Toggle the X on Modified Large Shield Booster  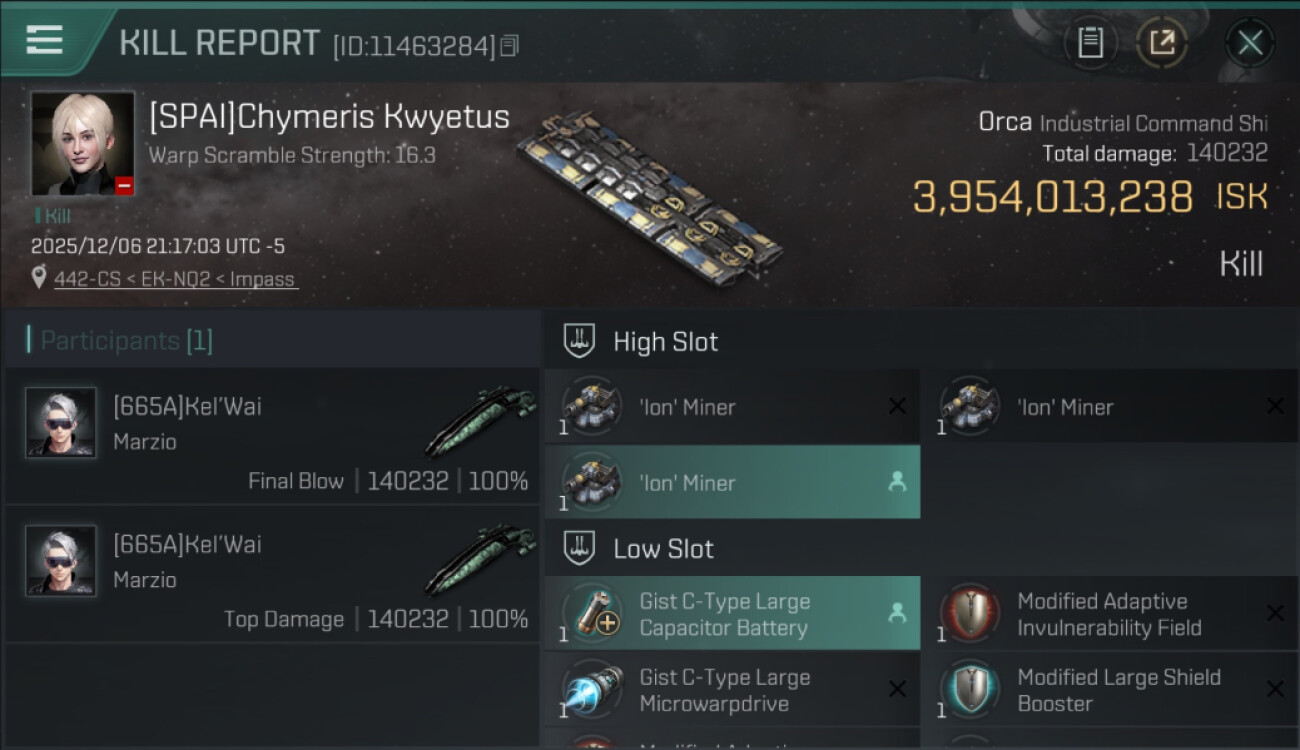pyautogui.click(x=1275, y=689)
